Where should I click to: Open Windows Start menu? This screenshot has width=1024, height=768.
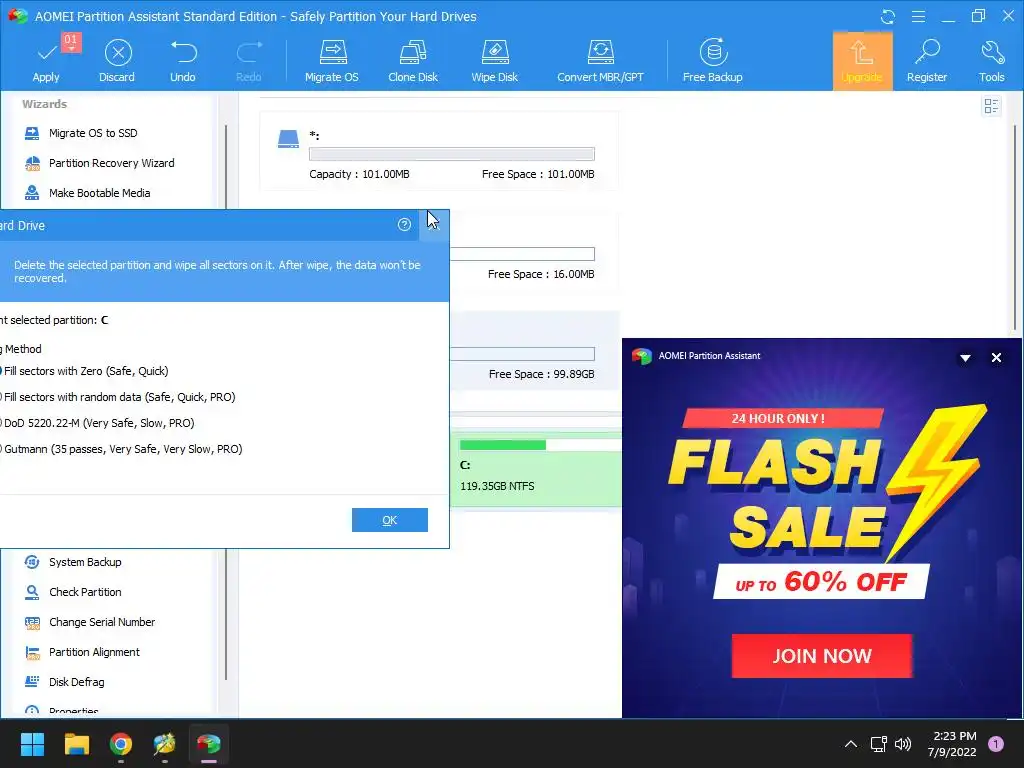[32, 744]
